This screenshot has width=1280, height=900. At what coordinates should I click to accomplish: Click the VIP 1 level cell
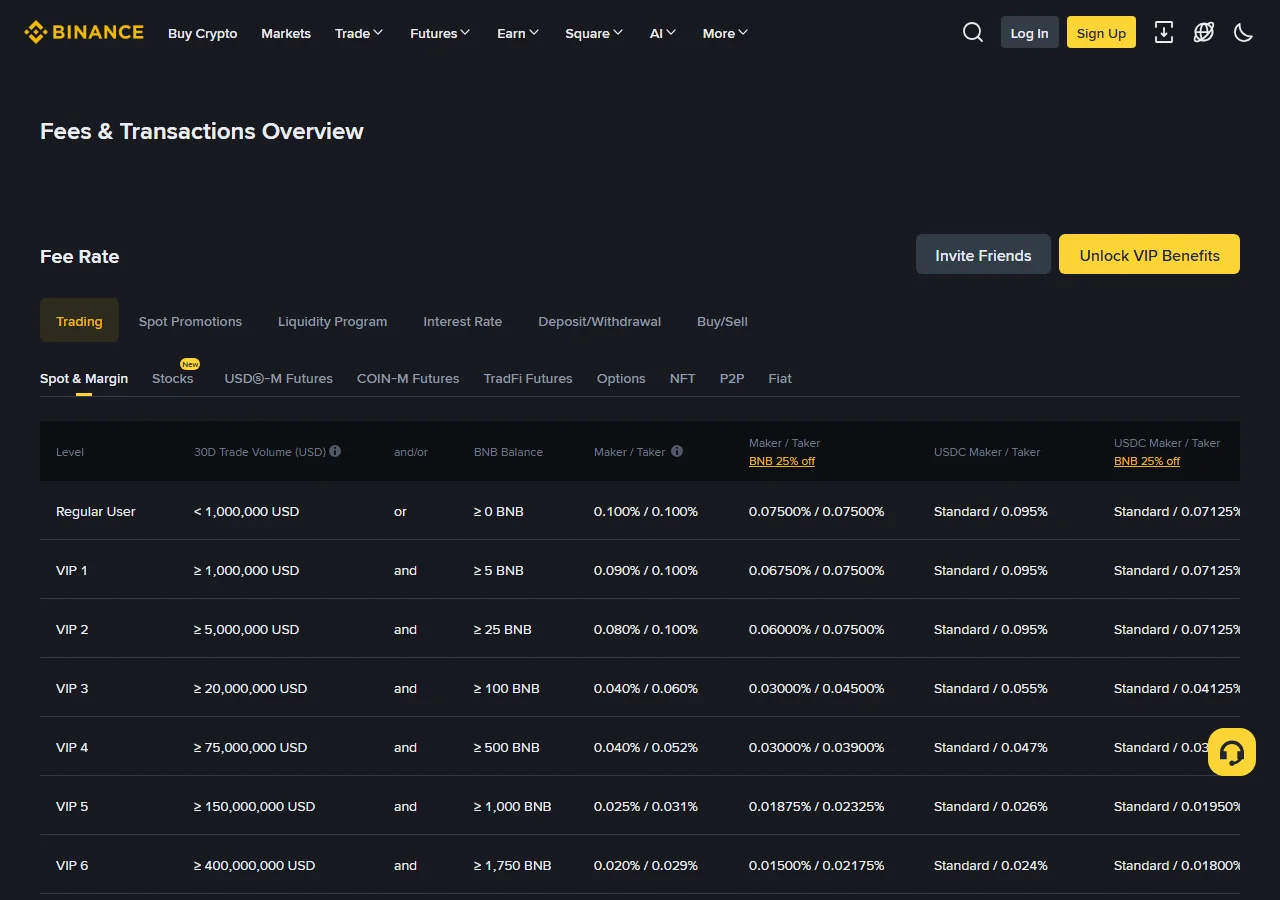72,570
